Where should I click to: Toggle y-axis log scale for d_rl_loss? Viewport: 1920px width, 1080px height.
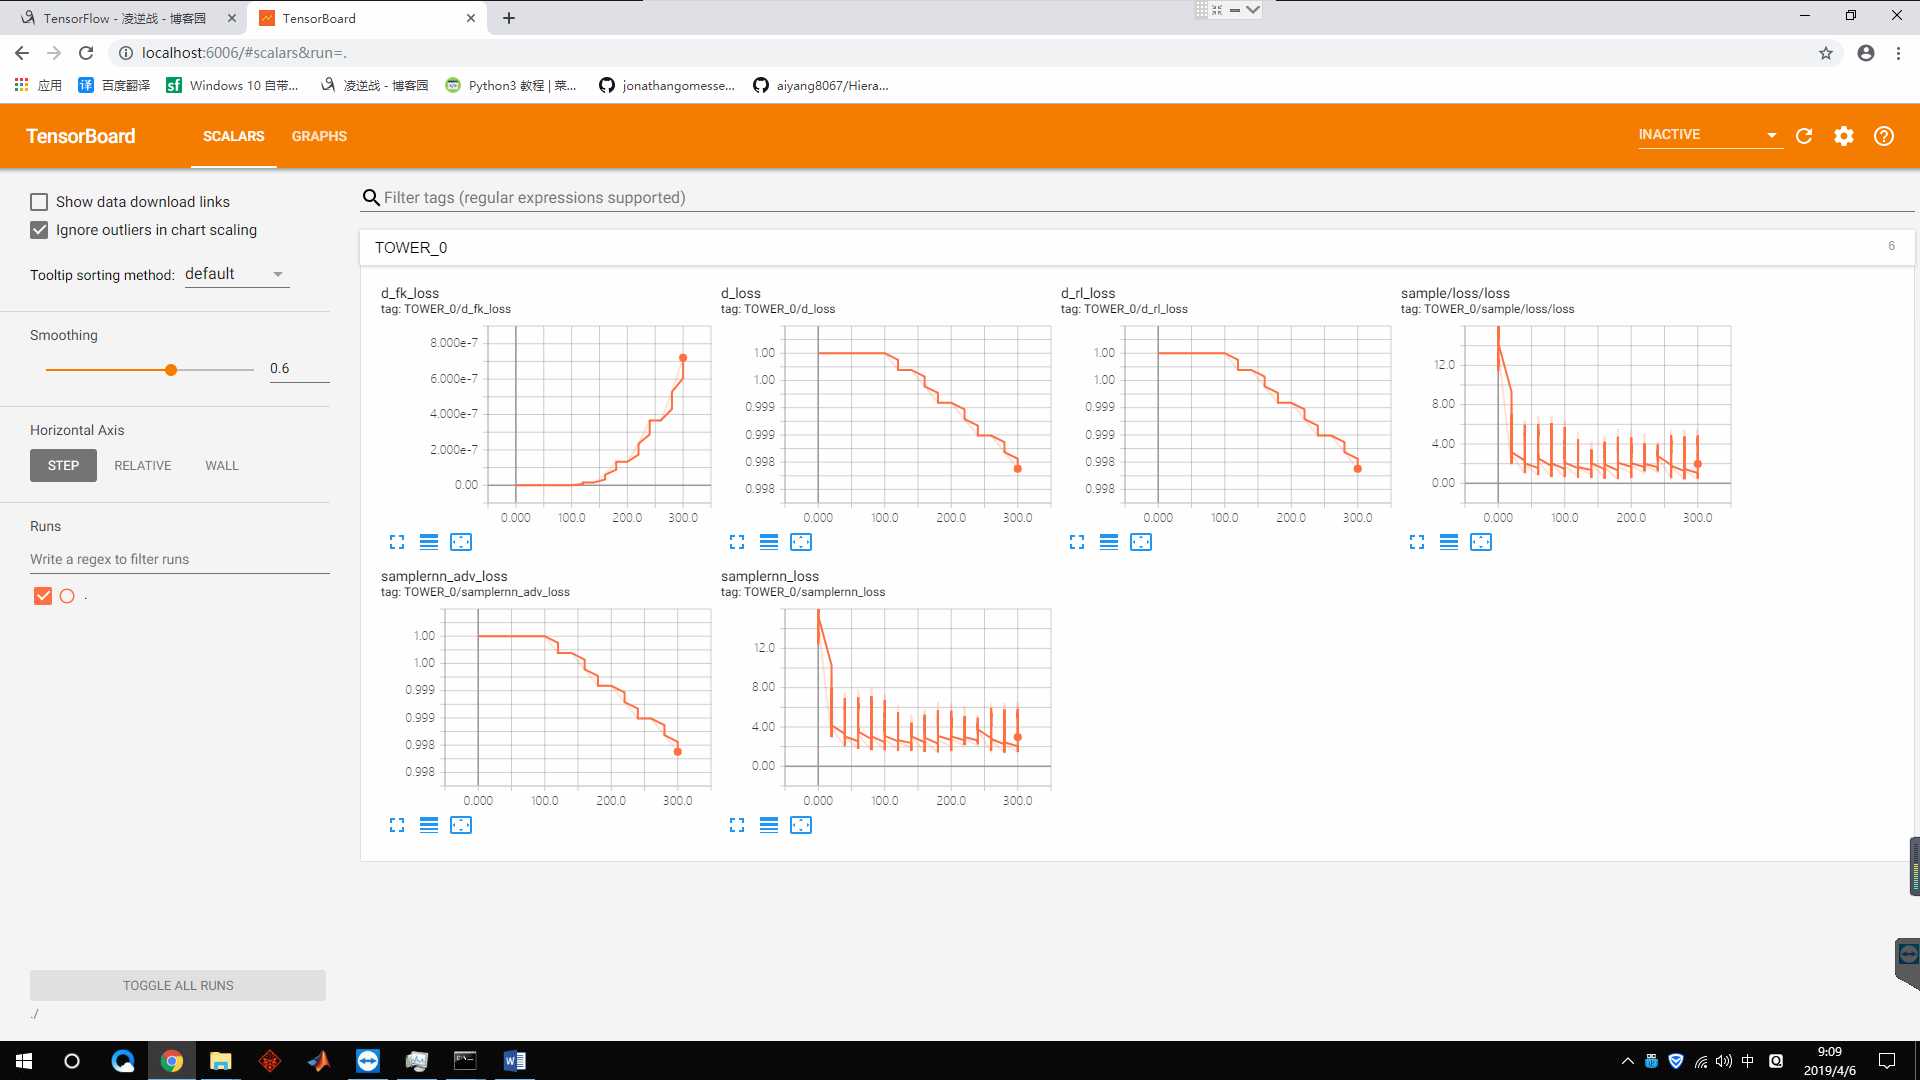pyautogui.click(x=1109, y=542)
